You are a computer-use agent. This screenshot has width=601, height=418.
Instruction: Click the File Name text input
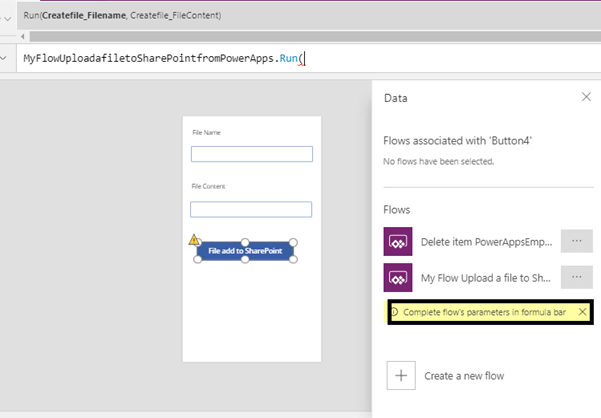[251, 154]
